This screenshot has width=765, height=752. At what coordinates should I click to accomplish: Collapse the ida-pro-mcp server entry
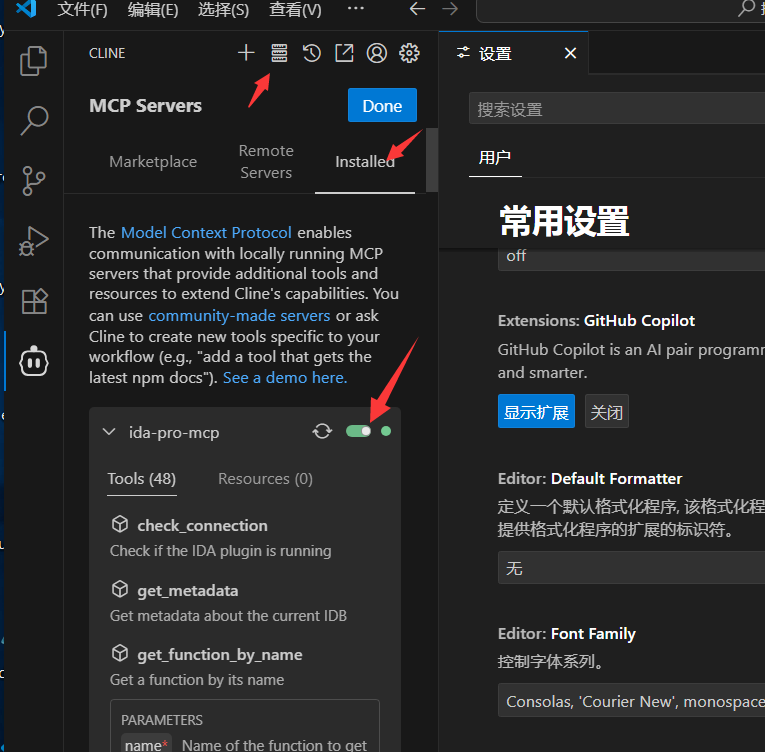click(x=109, y=432)
